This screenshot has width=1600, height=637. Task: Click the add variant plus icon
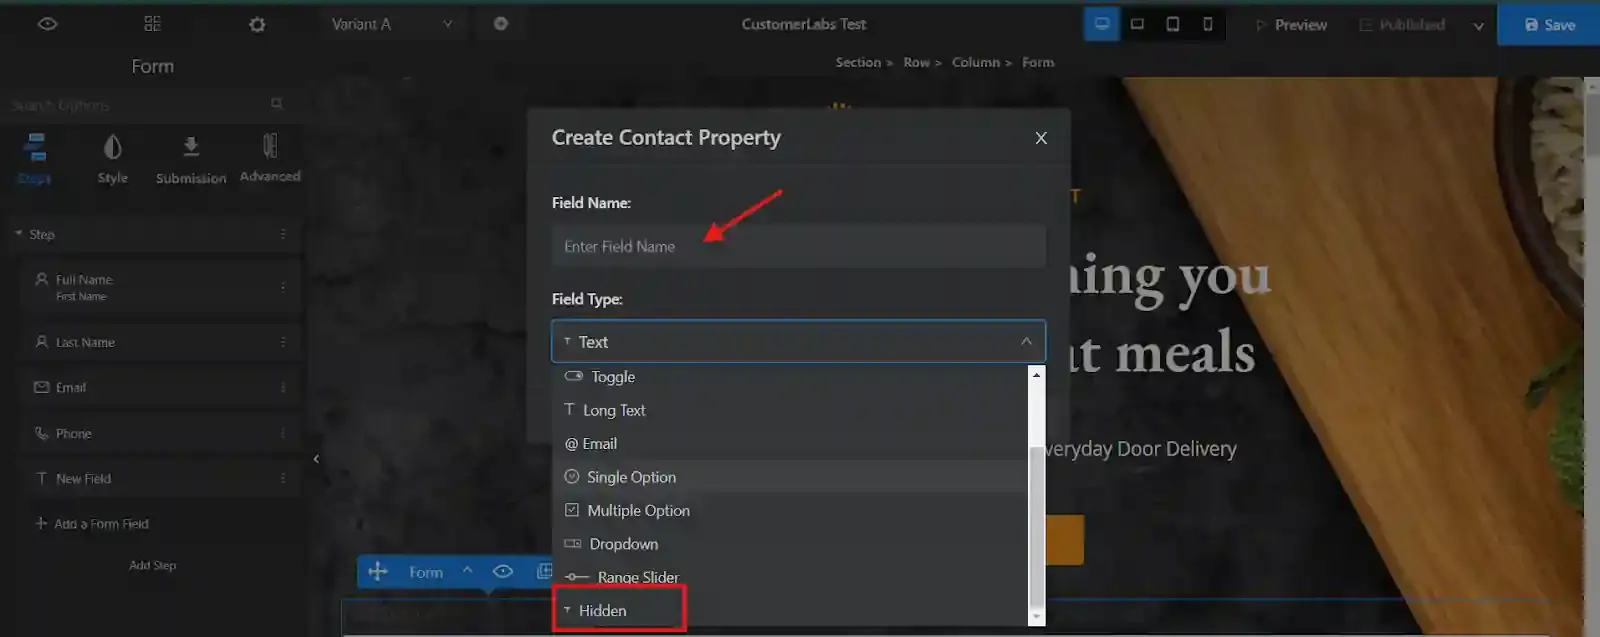[501, 23]
